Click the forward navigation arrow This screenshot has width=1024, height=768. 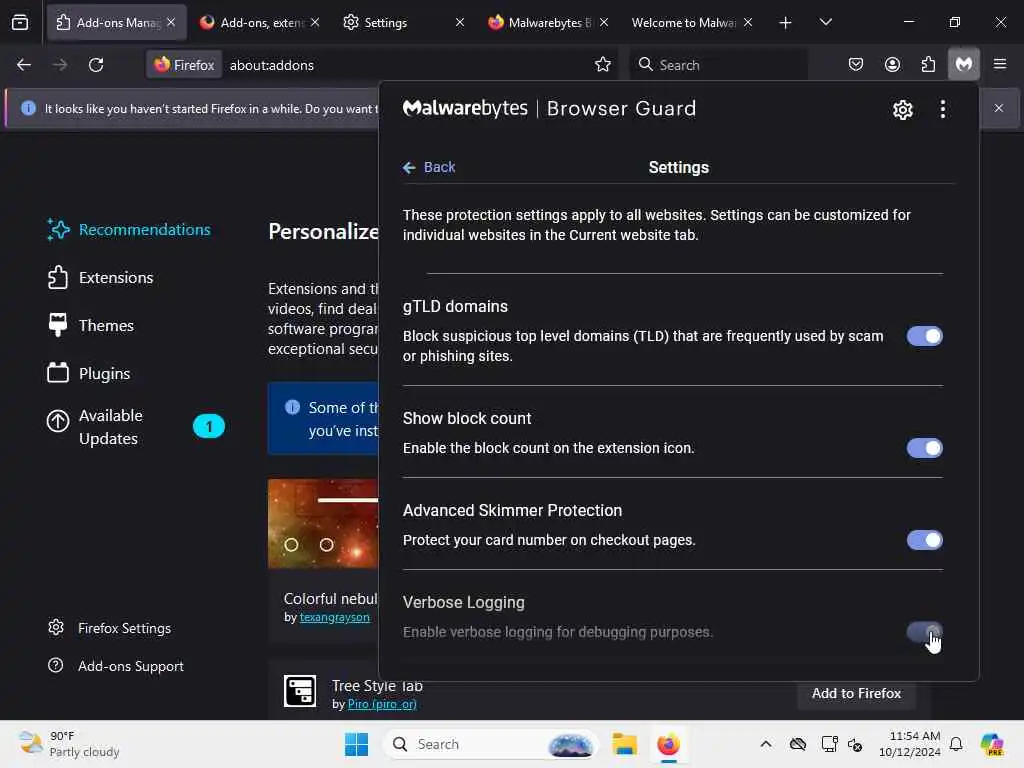coord(59,65)
